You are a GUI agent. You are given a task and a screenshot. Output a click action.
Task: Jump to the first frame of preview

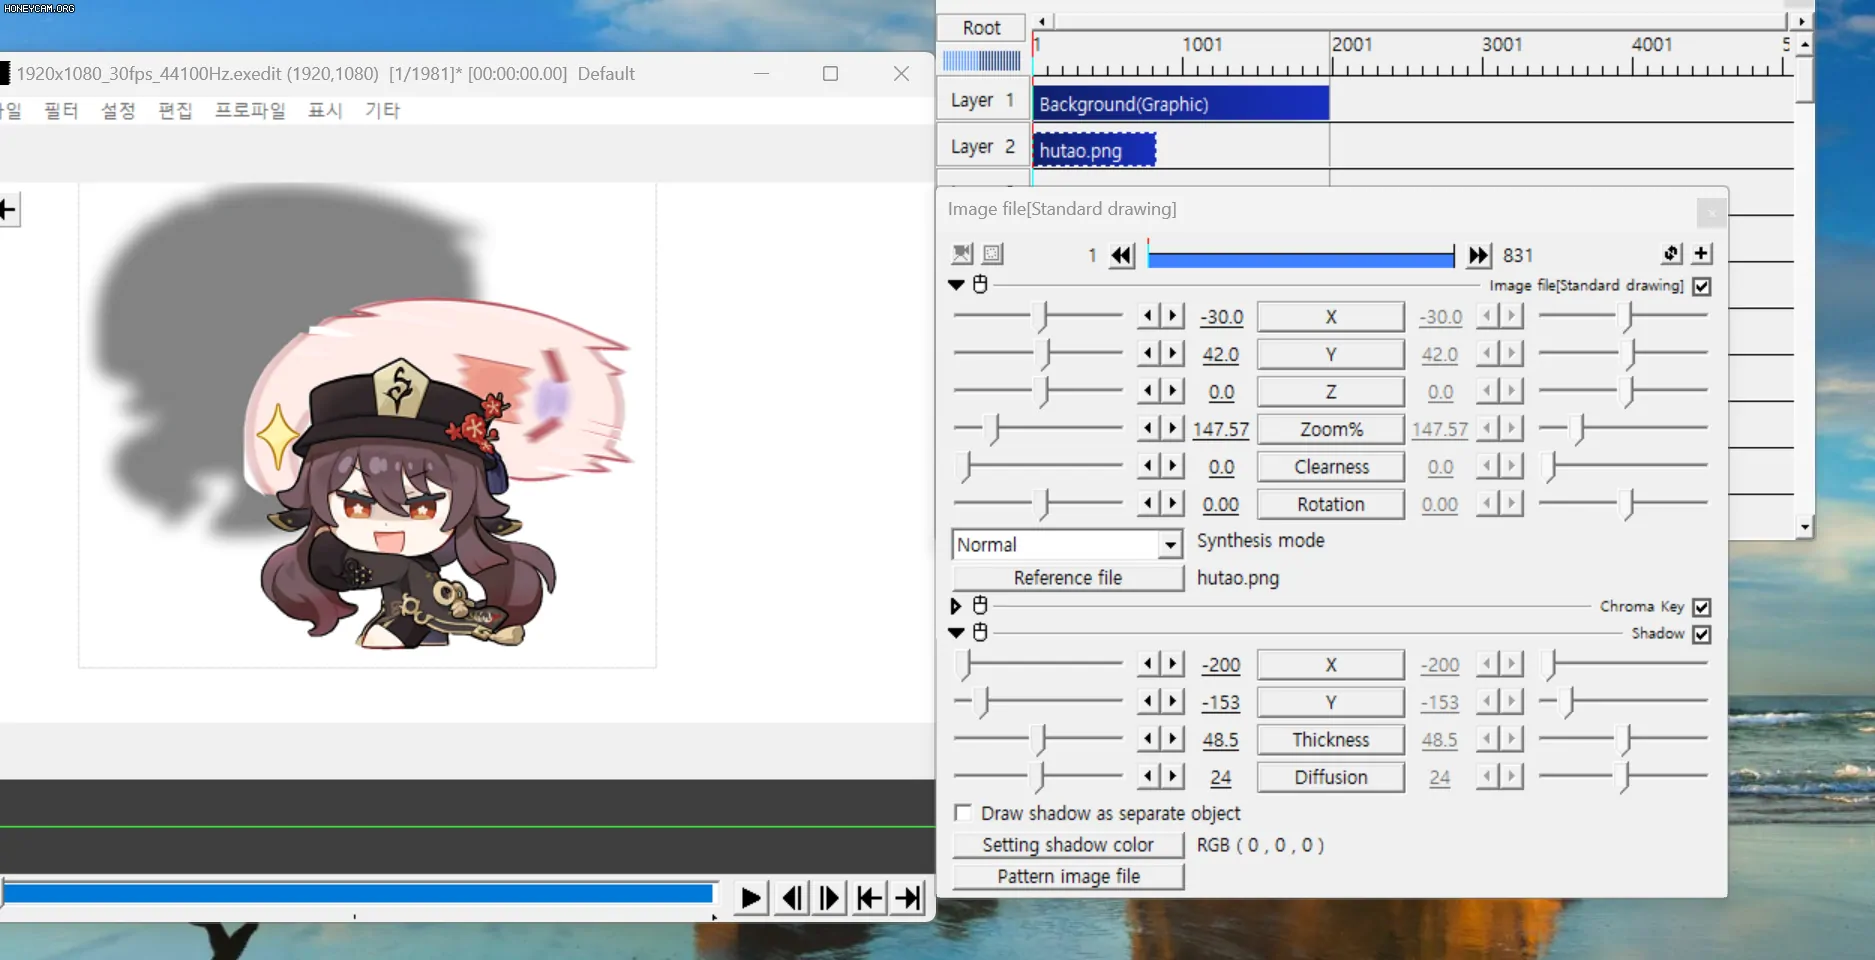click(869, 898)
